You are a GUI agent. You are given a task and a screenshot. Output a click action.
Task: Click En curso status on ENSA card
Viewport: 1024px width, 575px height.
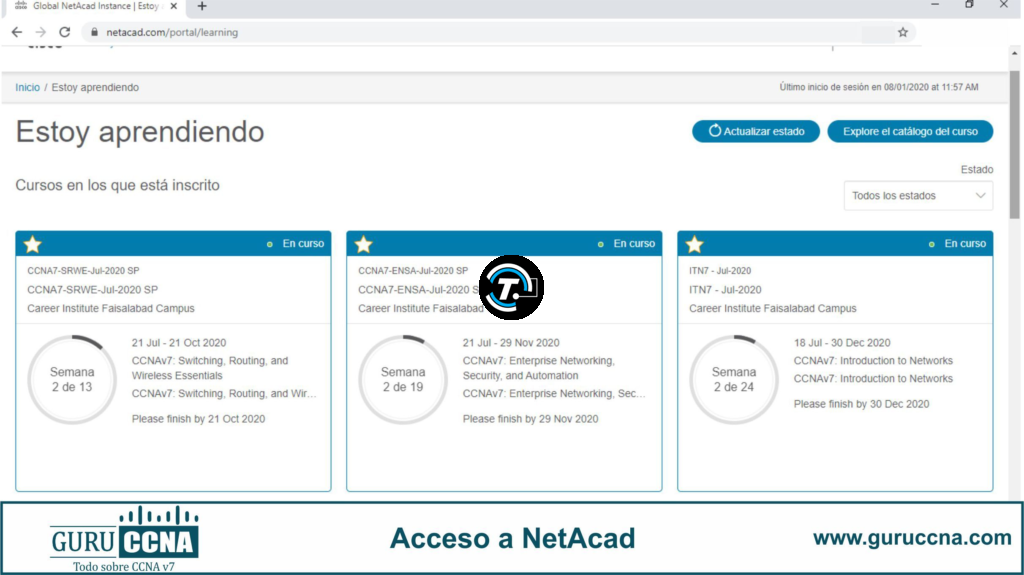point(627,244)
